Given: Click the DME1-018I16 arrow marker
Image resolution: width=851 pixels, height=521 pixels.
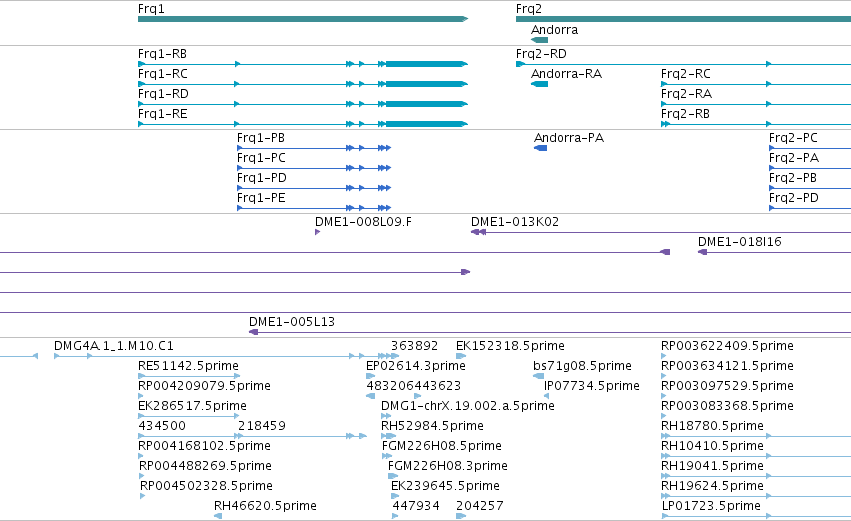Looking at the screenshot, I should pyautogui.click(x=702, y=252).
